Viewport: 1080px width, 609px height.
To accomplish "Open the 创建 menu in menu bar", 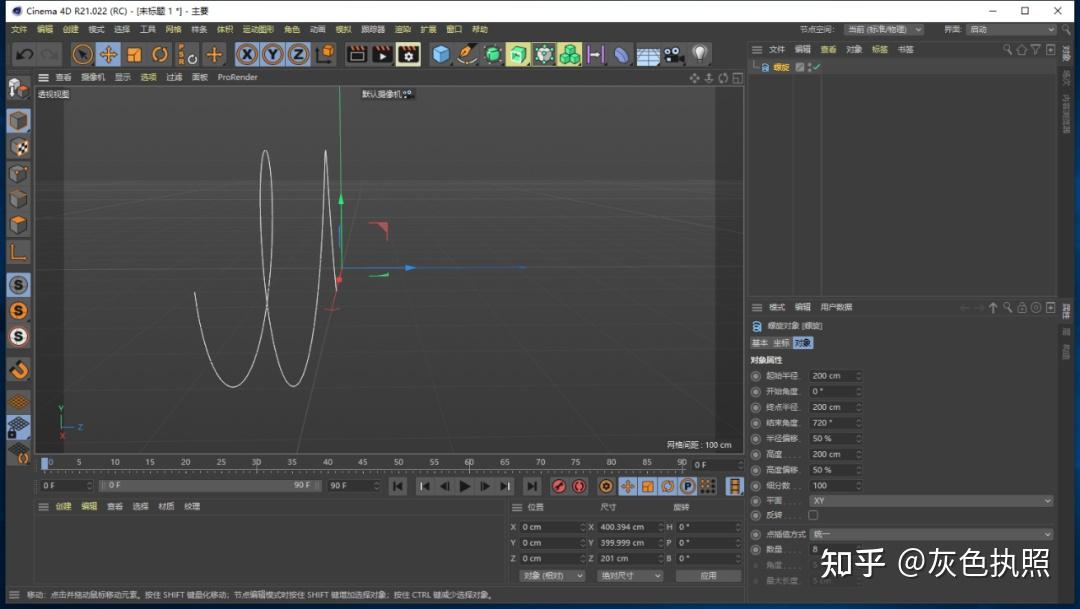I will click(70, 29).
